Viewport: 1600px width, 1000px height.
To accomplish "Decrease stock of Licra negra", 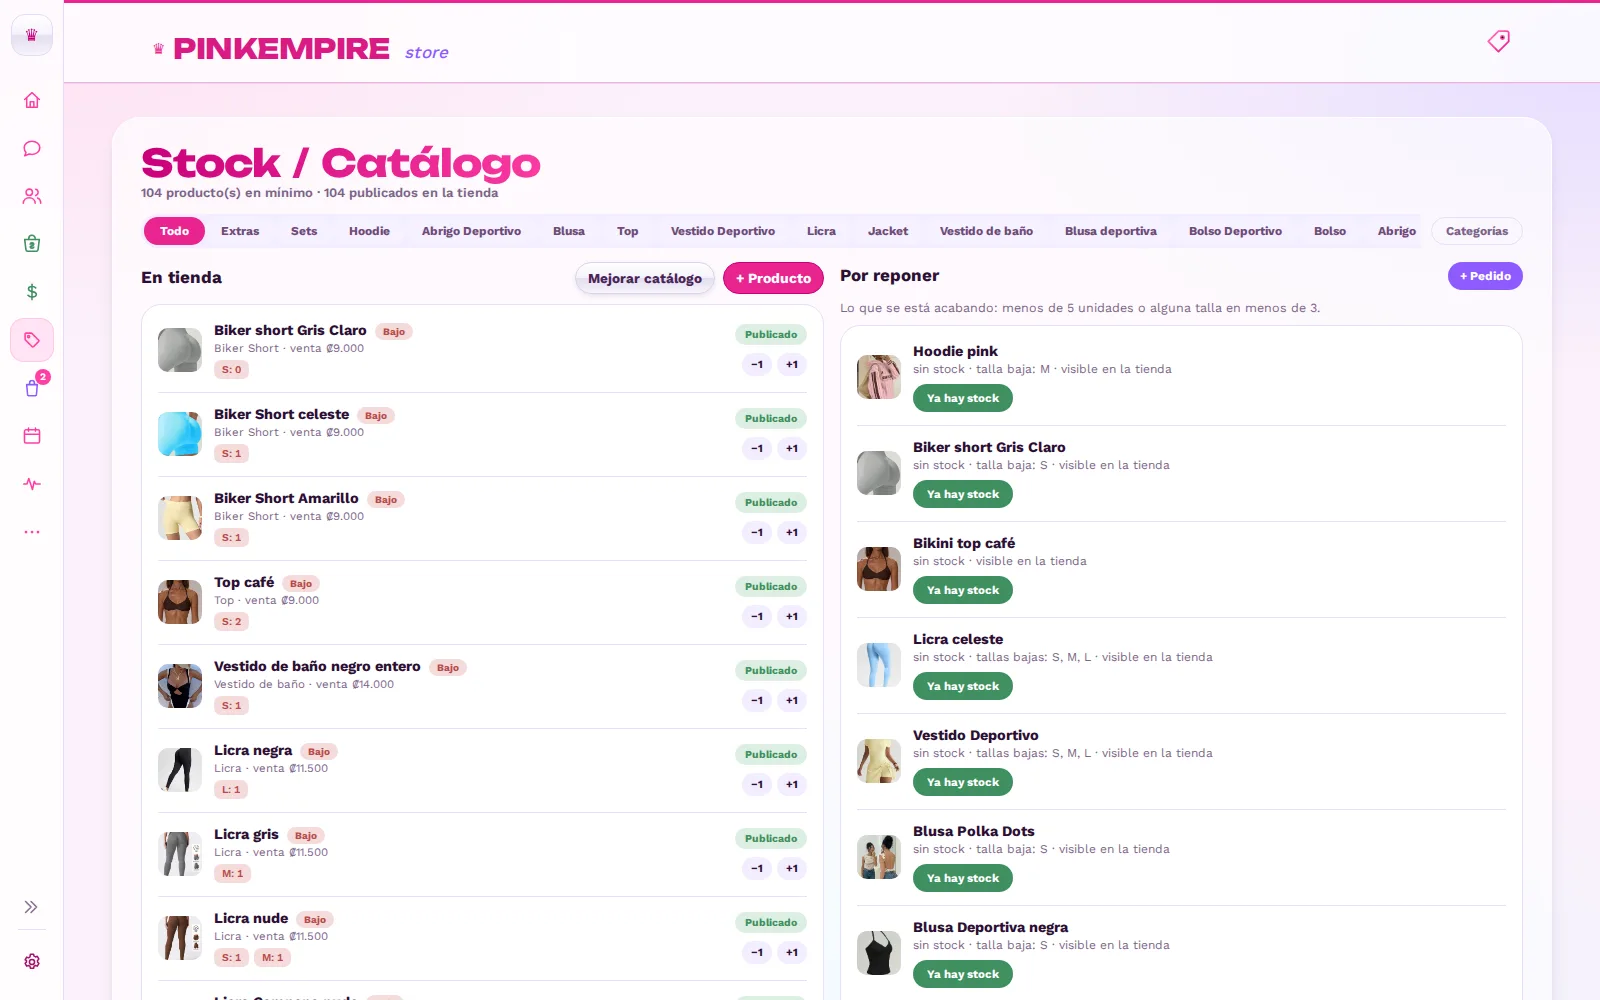I will (x=757, y=785).
